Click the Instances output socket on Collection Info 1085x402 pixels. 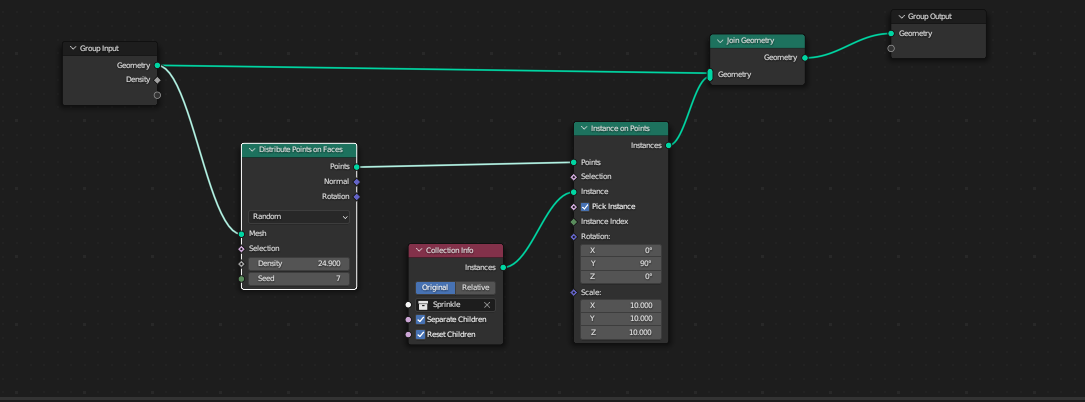pos(503,267)
